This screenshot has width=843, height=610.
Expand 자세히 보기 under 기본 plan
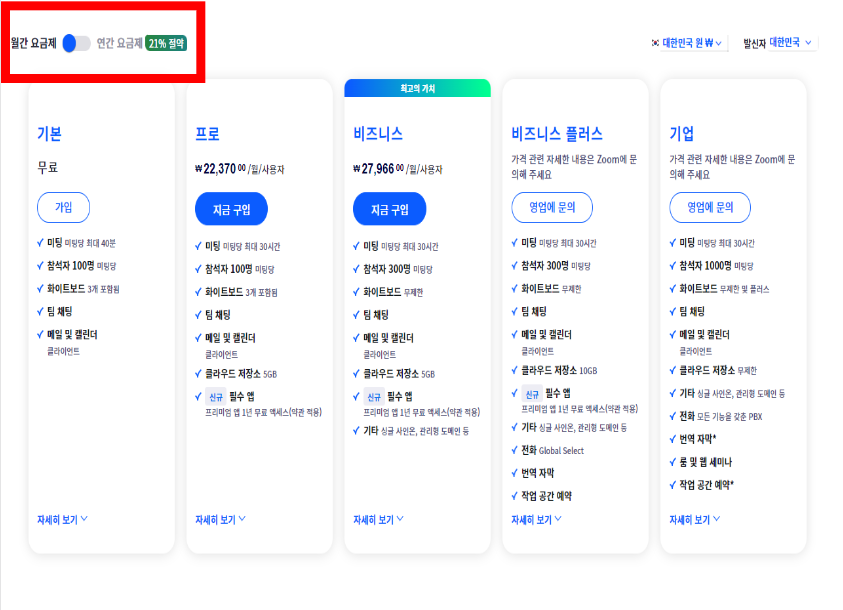62,520
